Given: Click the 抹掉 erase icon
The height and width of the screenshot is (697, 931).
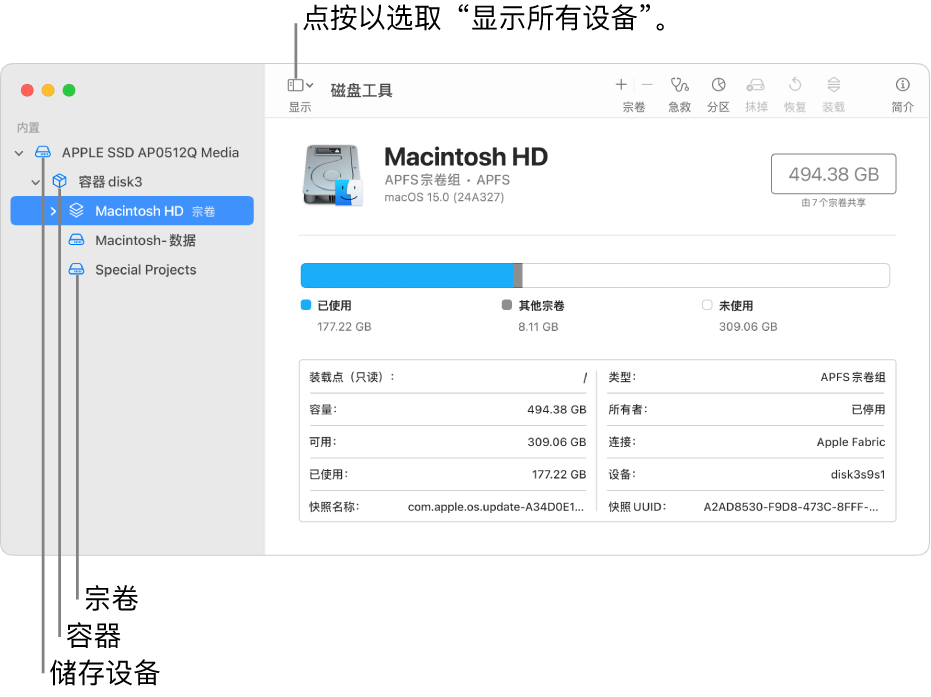Looking at the screenshot, I should pyautogui.click(x=755, y=85).
